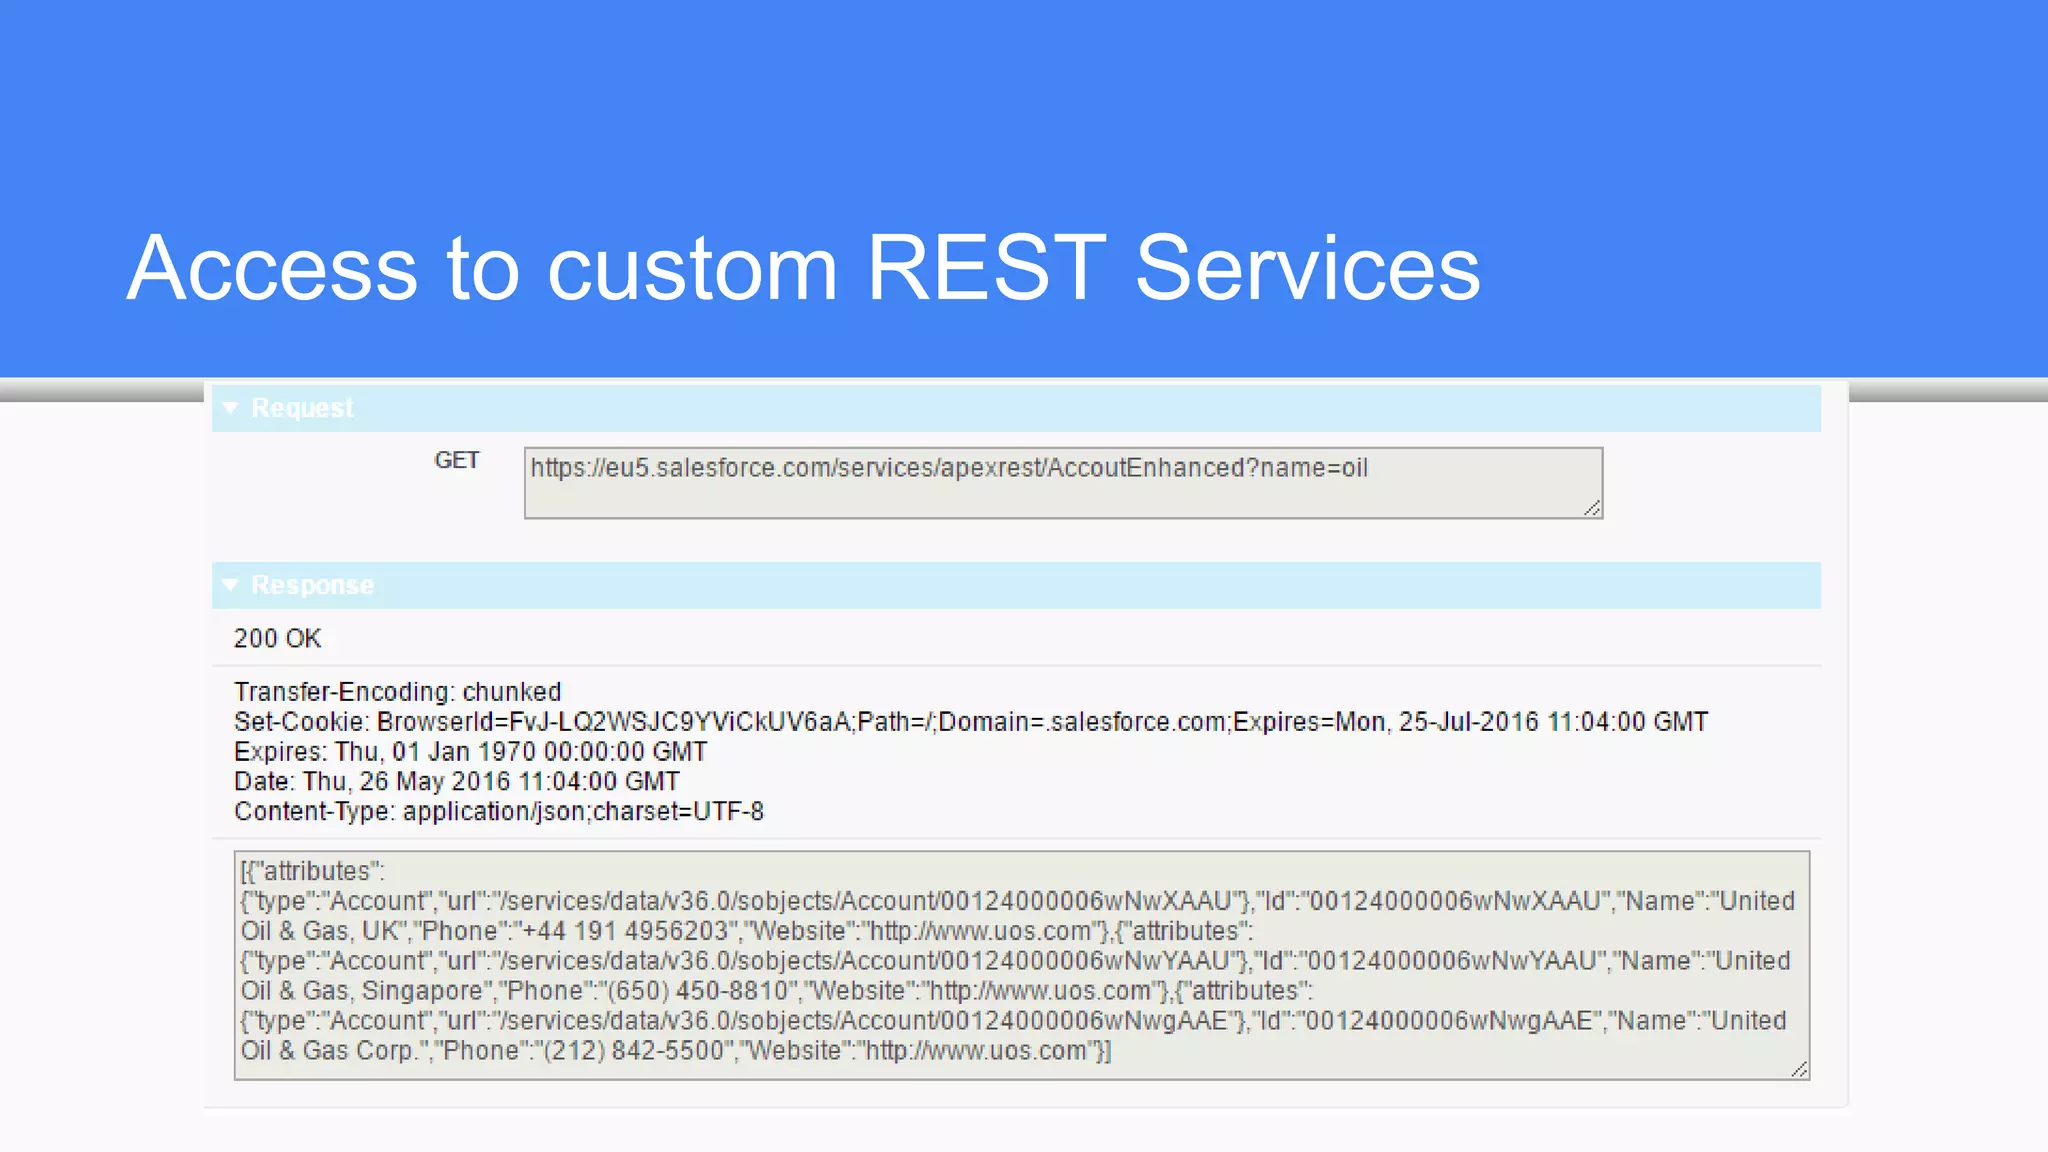The image size is (2048, 1152).
Task: Collapse the Request section triangle
Action: [231, 408]
